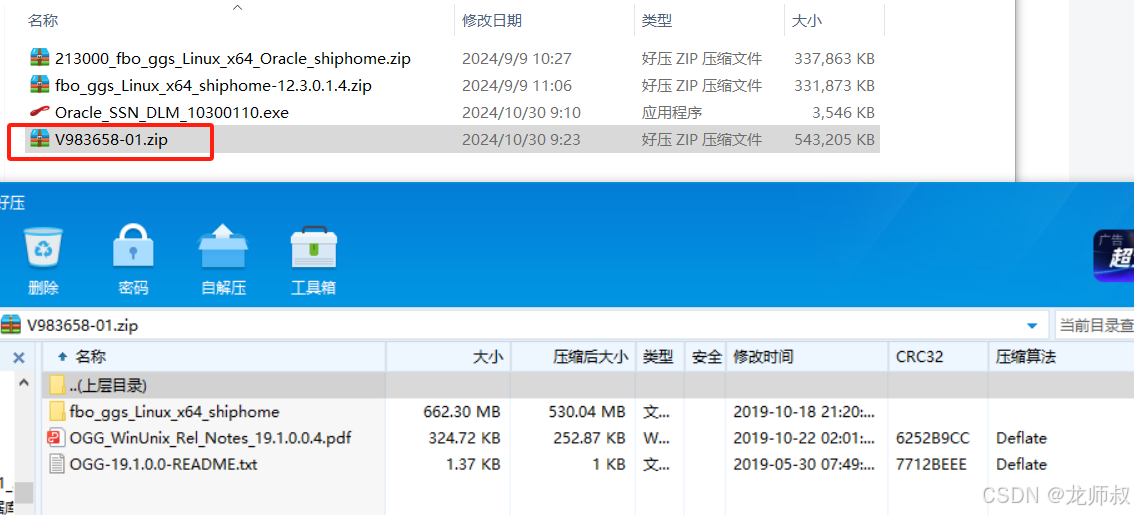Image resolution: width=1134 pixels, height=515 pixels.
Task: Click the V983658-01.zip archive icon in Explorer
Action: (40, 140)
